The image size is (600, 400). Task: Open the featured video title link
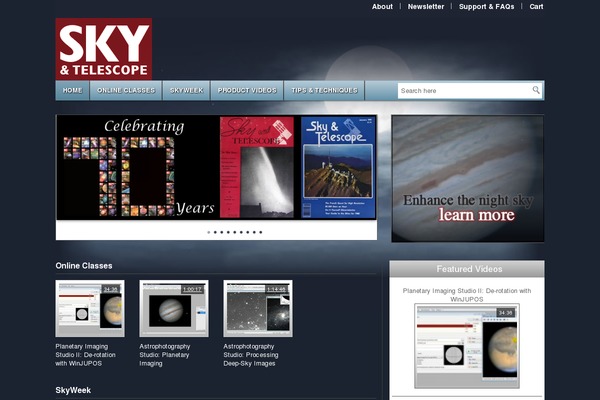(x=467, y=295)
